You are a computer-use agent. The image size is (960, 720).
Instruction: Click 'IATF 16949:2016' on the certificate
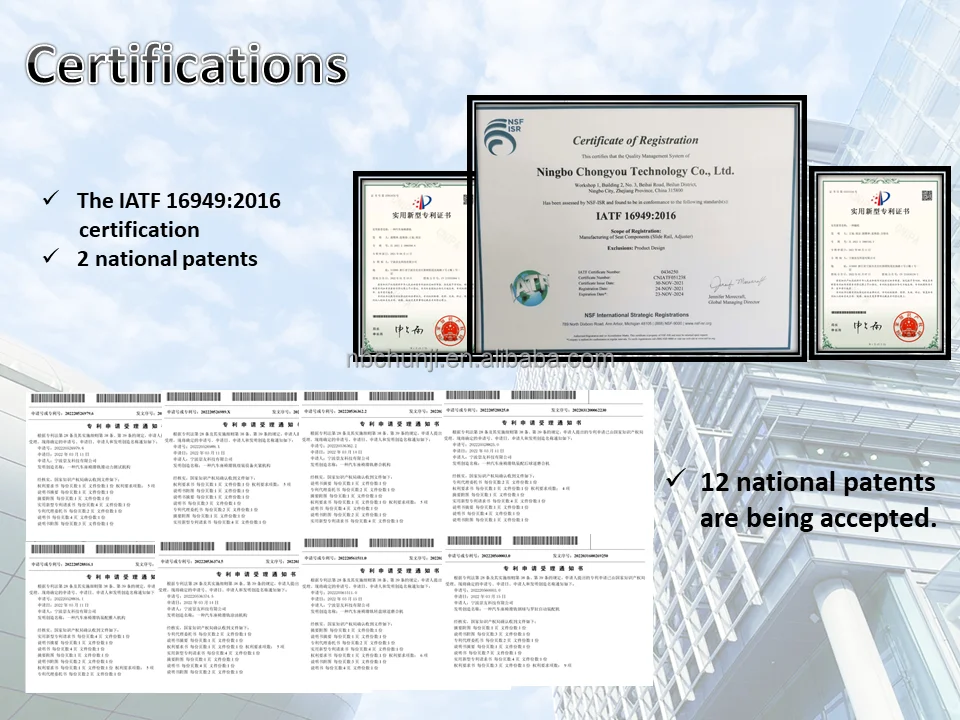coord(636,216)
